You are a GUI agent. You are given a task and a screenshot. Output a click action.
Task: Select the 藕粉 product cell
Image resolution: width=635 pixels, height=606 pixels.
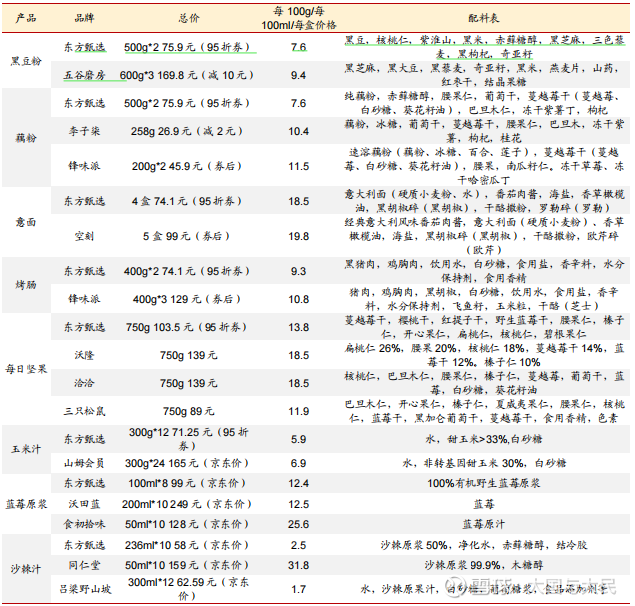(x=26, y=138)
